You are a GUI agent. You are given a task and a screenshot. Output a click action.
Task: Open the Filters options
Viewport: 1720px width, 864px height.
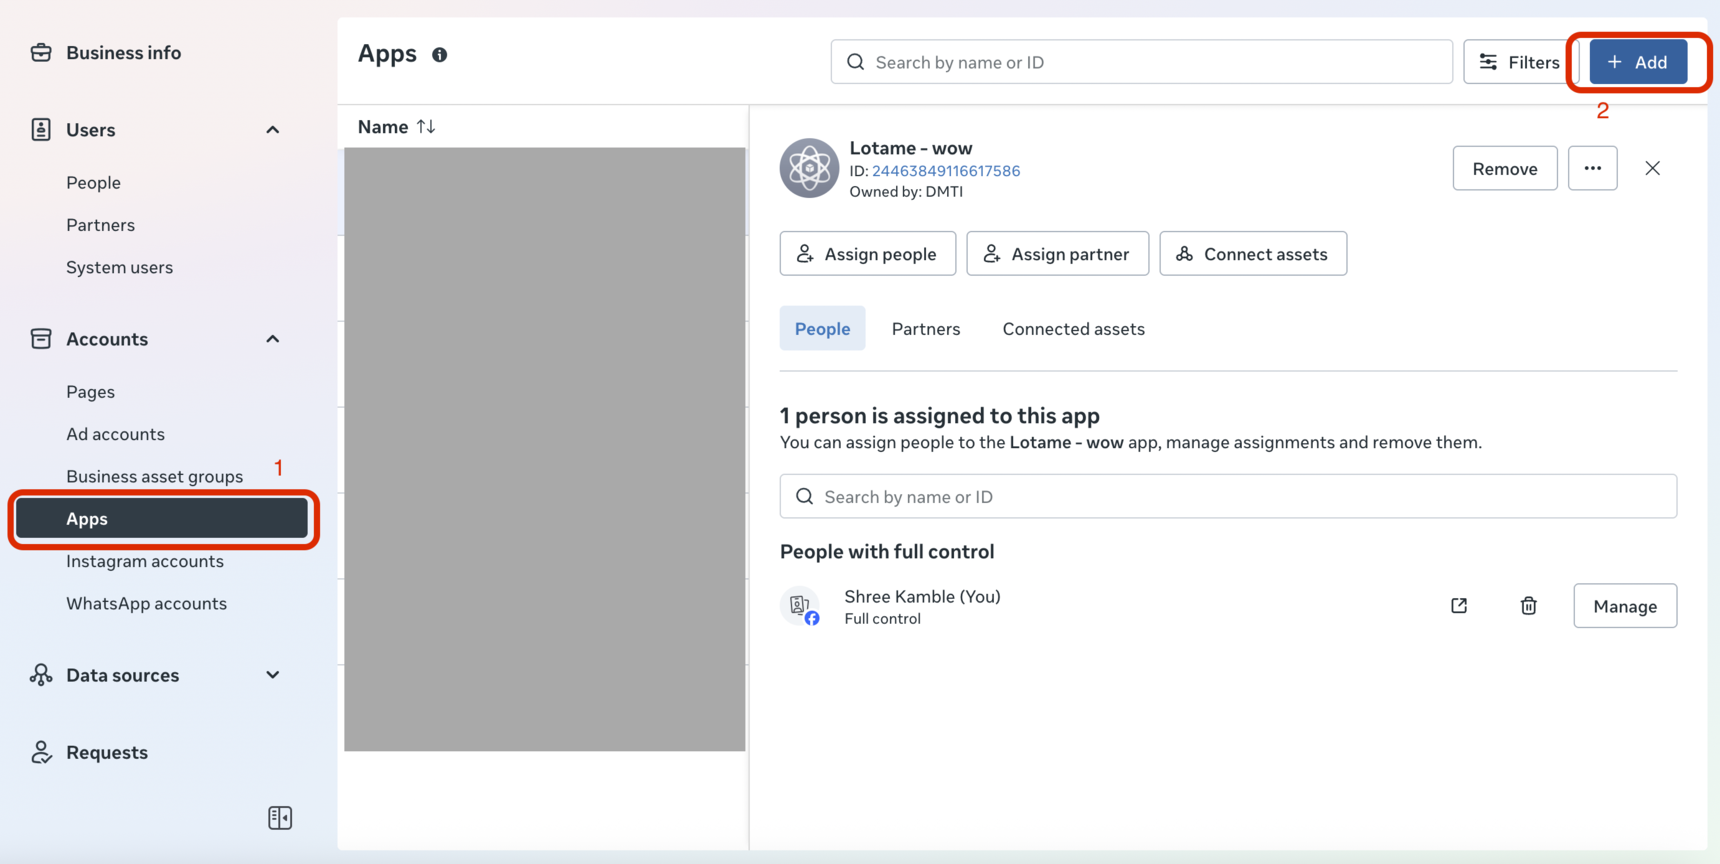pos(1519,62)
